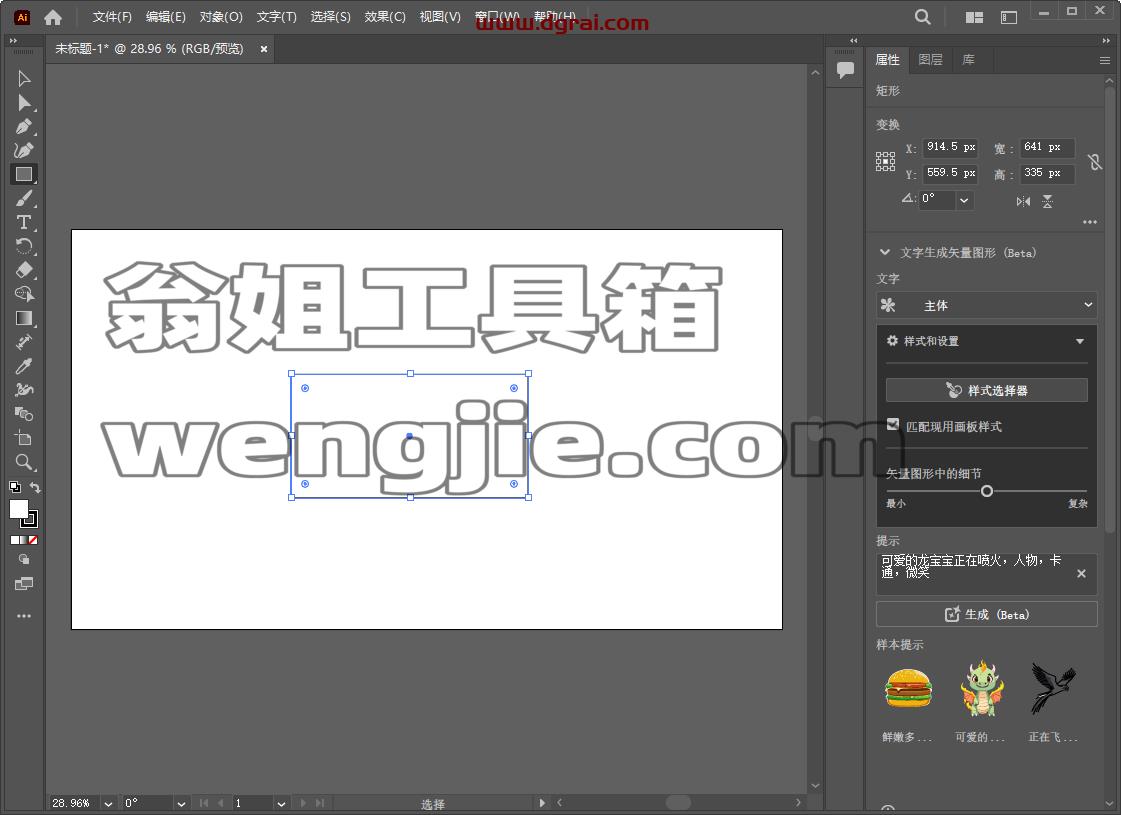Collapse the 样式和设置 section
The height and width of the screenshot is (815, 1121).
1080,341
